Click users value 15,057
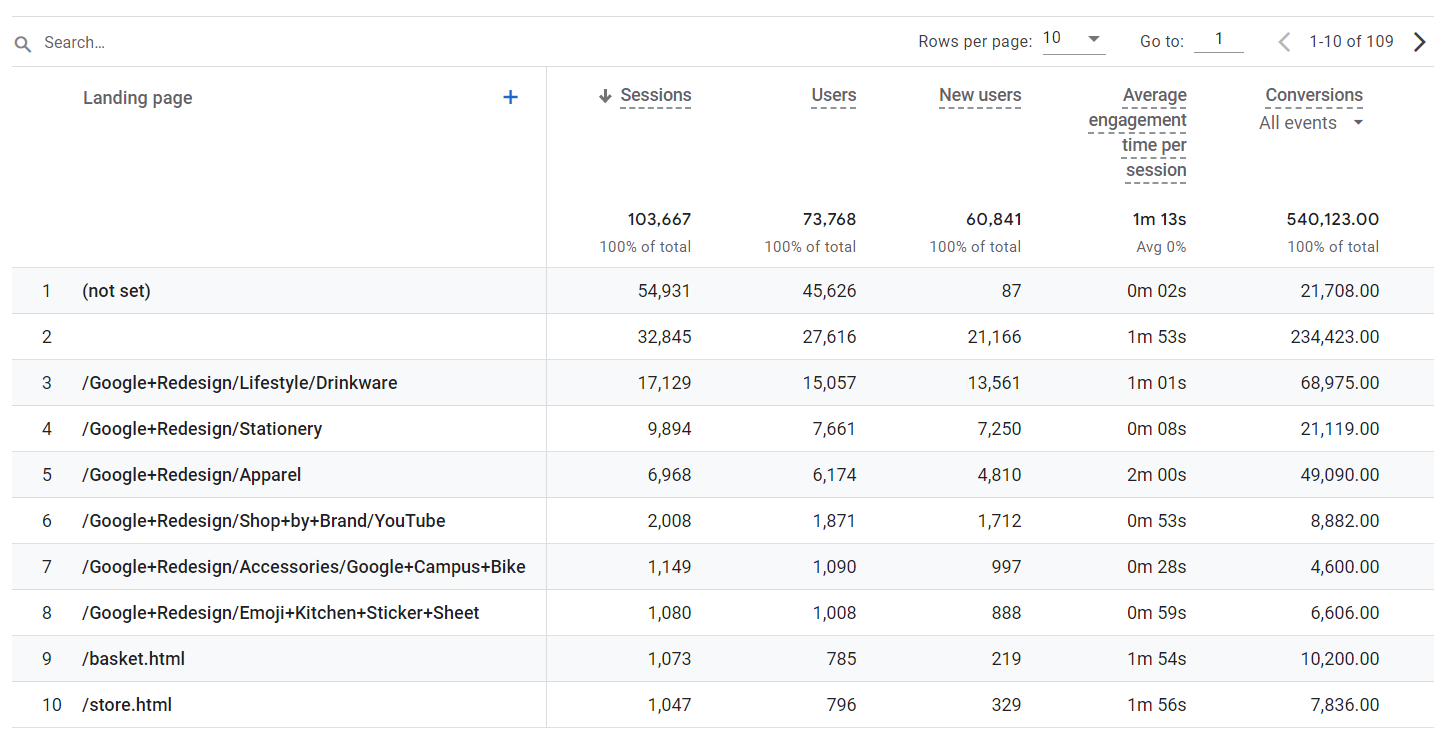Screen dimensions: 1452x736 pos(830,383)
